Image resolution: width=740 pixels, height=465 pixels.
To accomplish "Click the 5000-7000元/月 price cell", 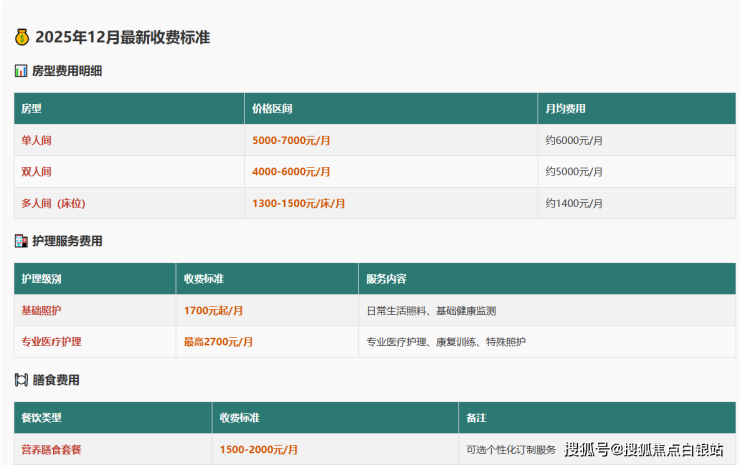I will tap(291, 140).
